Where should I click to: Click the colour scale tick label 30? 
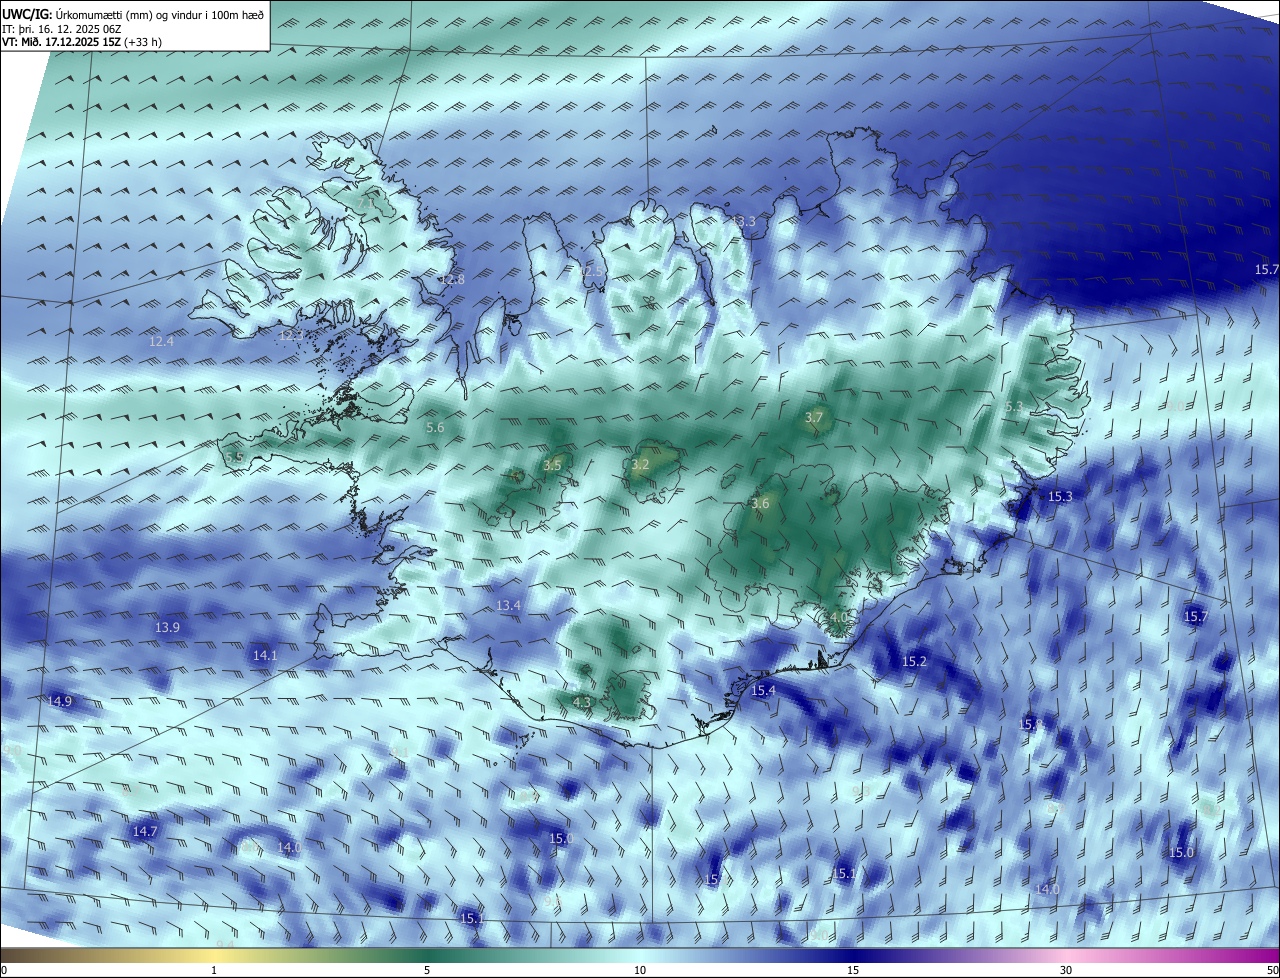tap(1066, 970)
